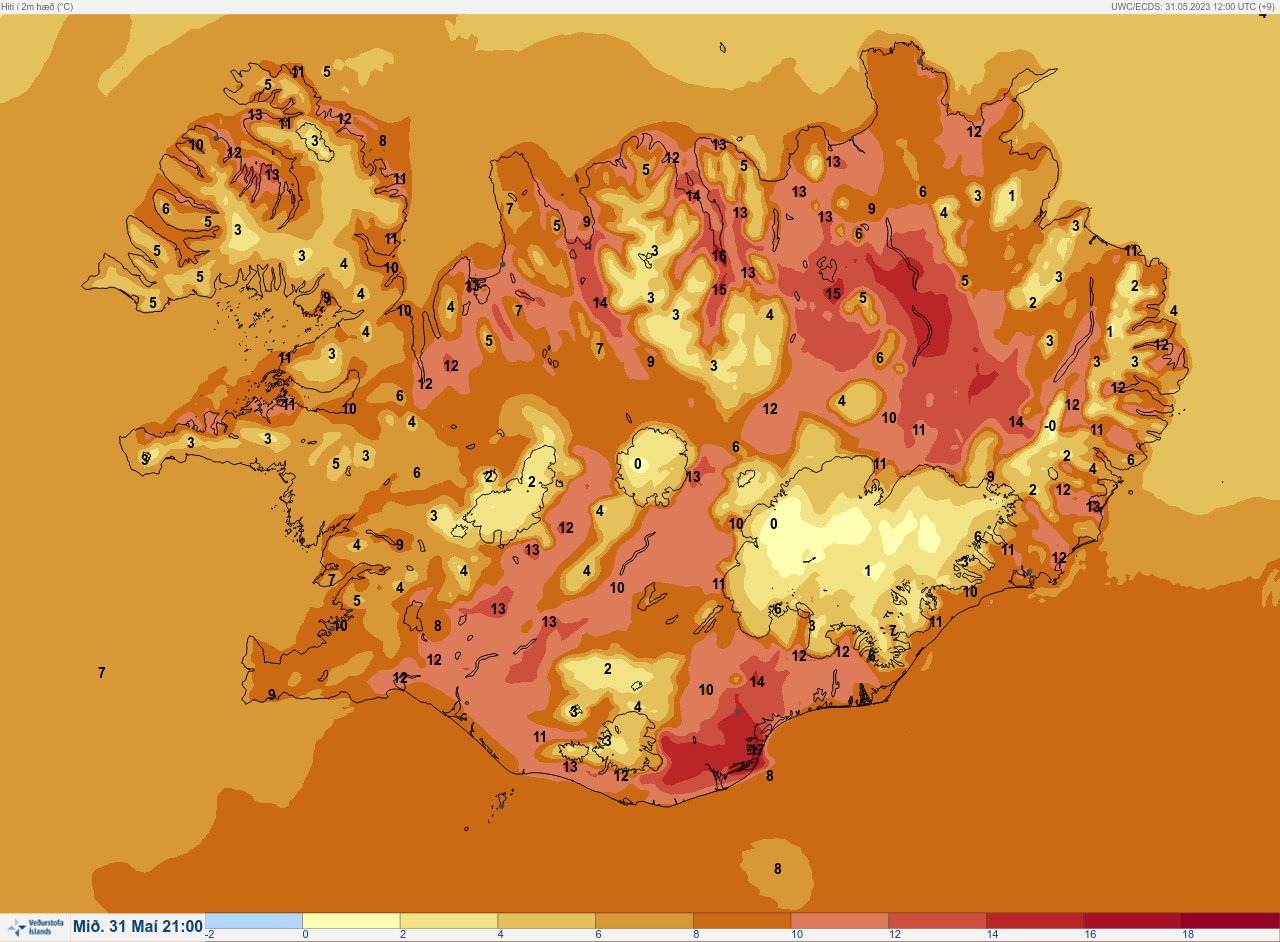Click the 14 tick label on the color legend
The image size is (1280, 942).
pyautogui.click(x=993, y=934)
